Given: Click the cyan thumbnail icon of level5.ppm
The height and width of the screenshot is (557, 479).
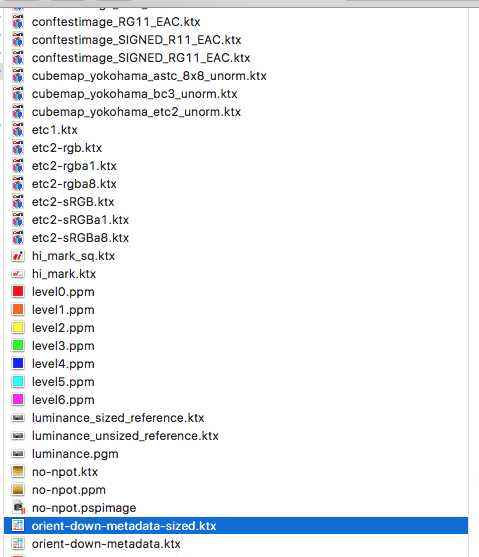Looking at the screenshot, I should [x=18, y=382].
